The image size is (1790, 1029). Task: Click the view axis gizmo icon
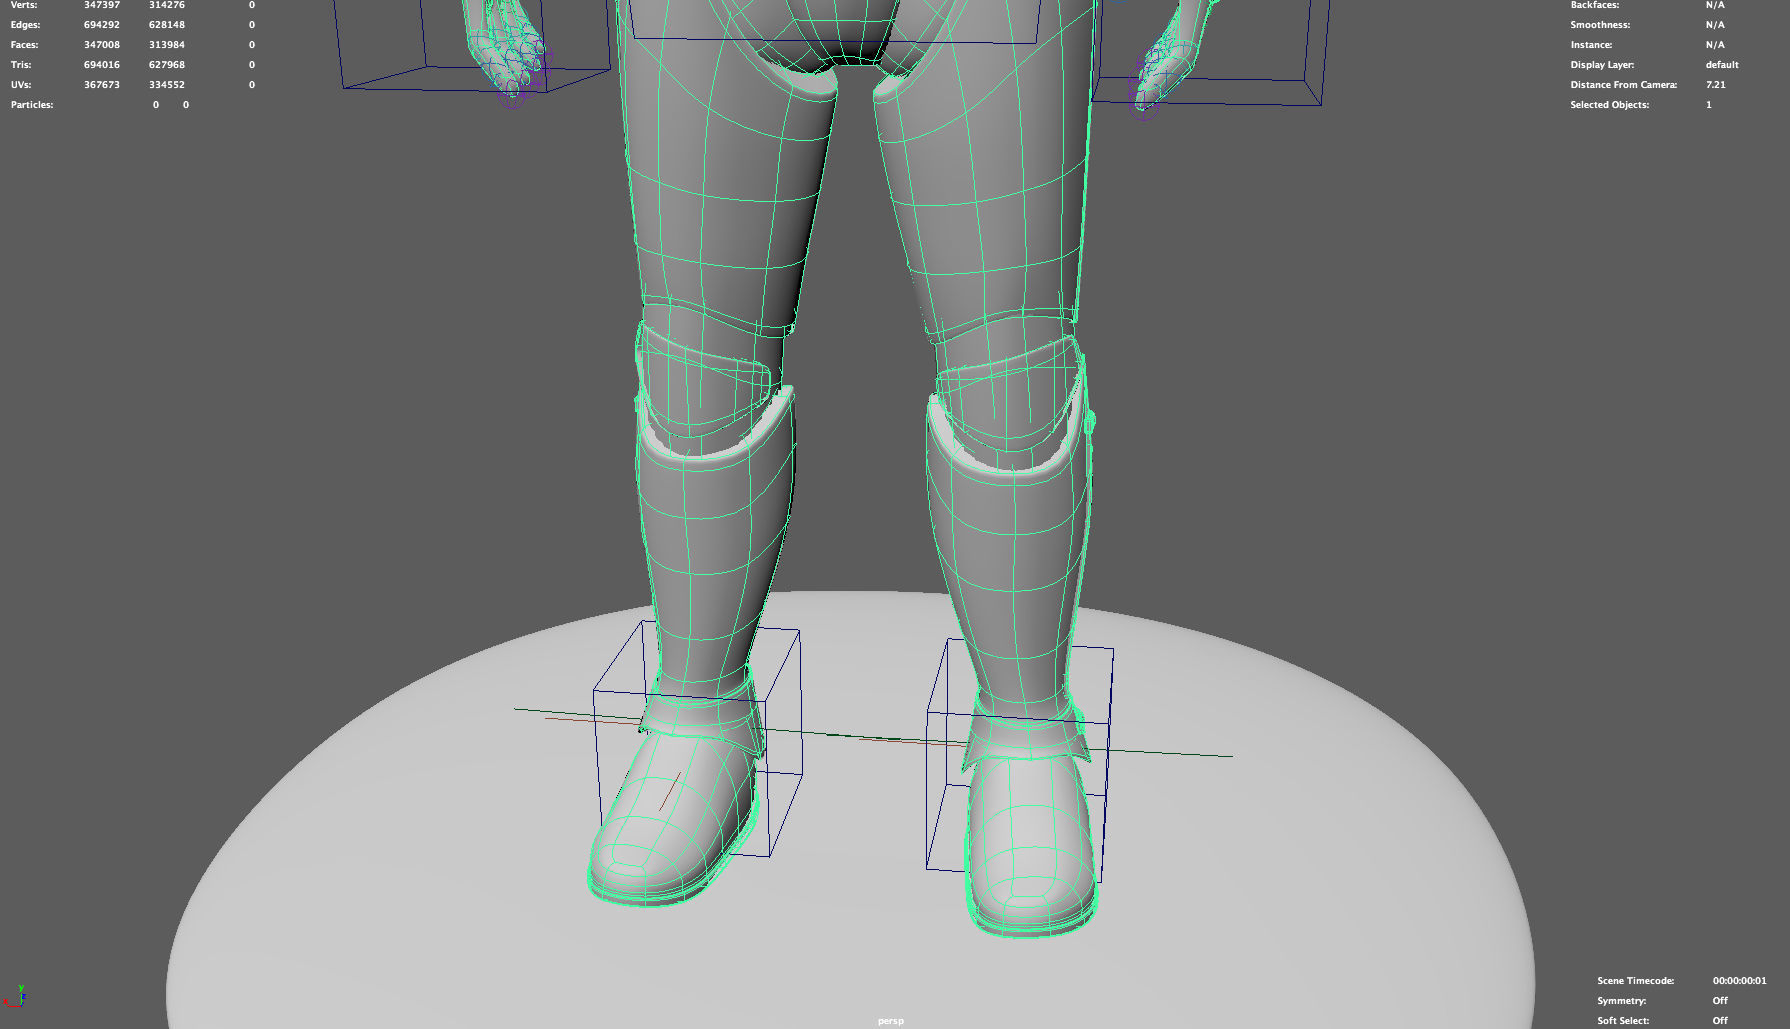(x=14, y=996)
